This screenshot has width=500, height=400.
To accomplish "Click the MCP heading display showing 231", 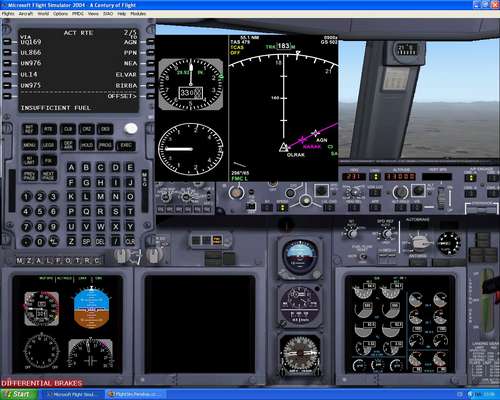I will point(354,176).
